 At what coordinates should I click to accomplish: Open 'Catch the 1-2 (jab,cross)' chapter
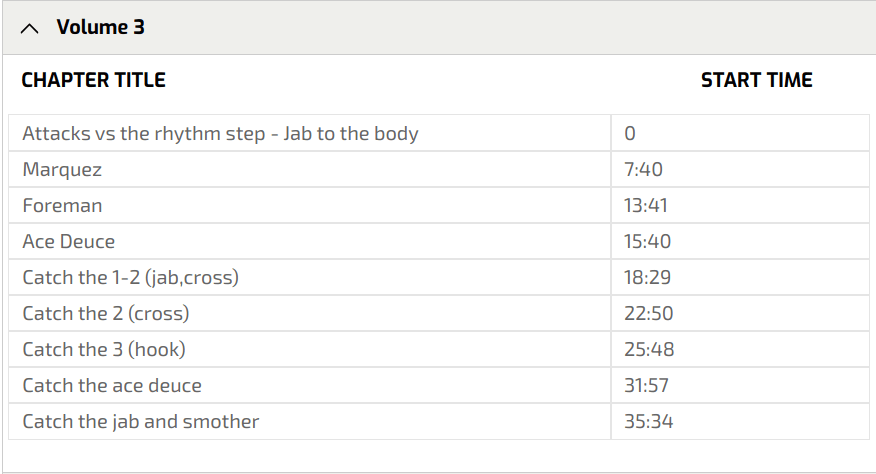coord(130,277)
